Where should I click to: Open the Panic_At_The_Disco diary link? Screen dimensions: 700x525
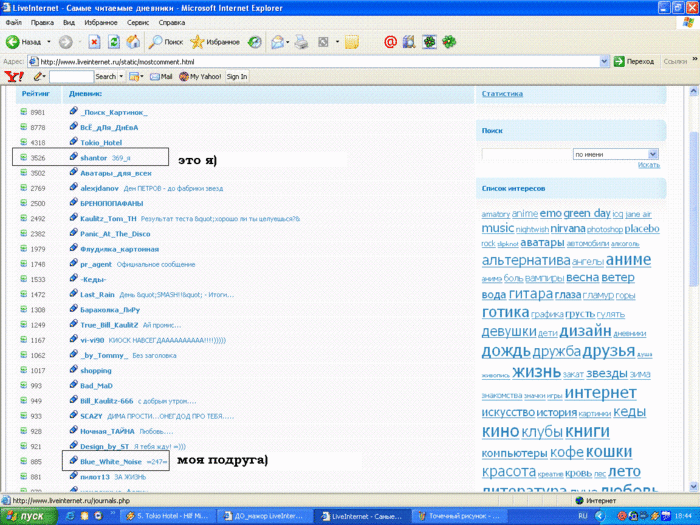click(x=115, y=234)
